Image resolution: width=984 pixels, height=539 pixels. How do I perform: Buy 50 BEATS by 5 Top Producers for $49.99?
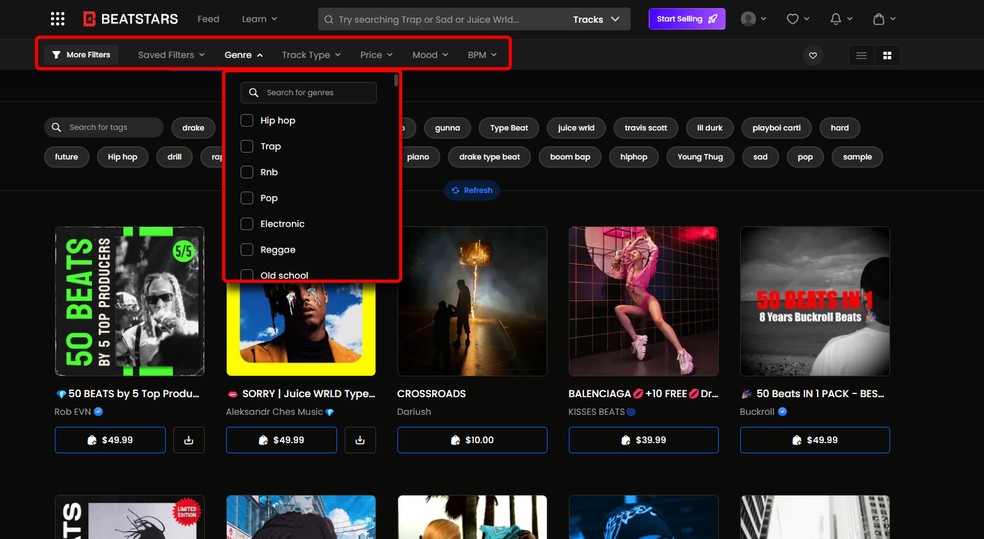pyautogui.click(x=110, y=440)
